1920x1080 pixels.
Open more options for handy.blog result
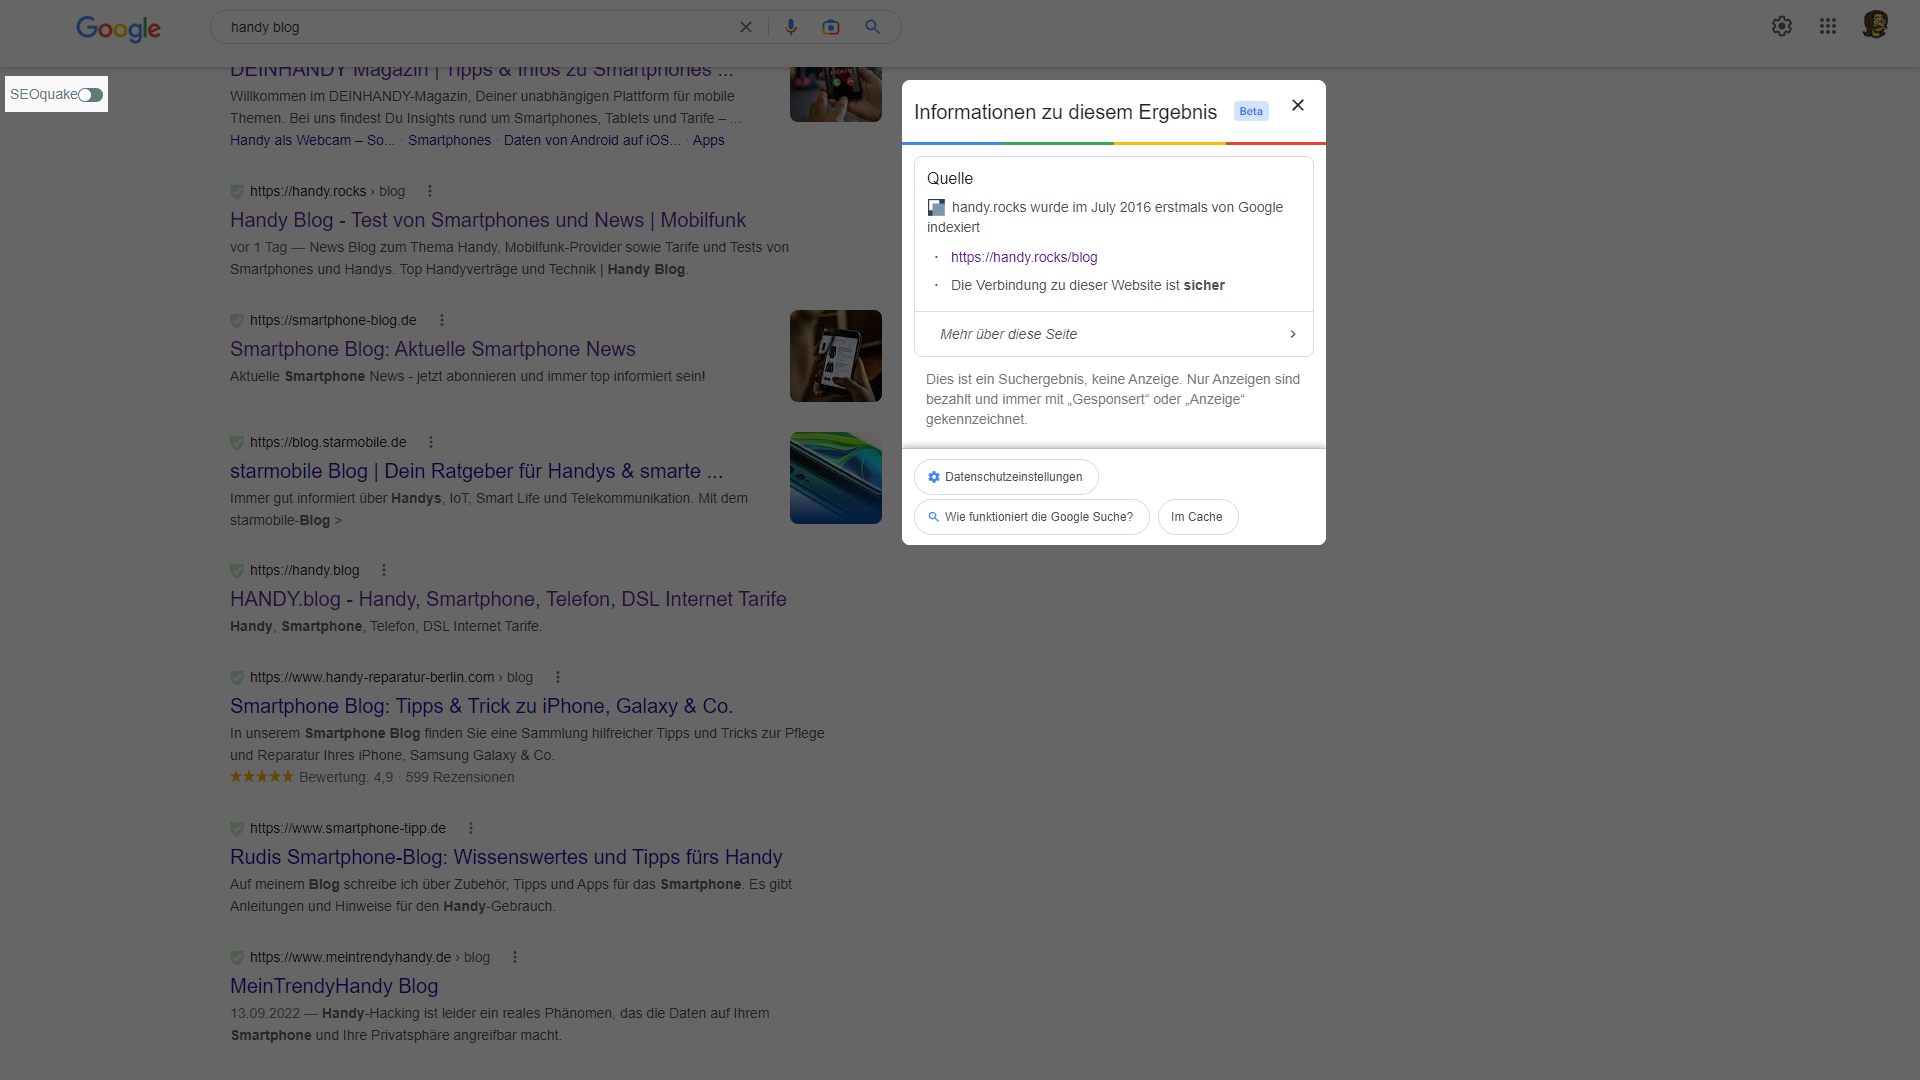click(x=384, y=570)
